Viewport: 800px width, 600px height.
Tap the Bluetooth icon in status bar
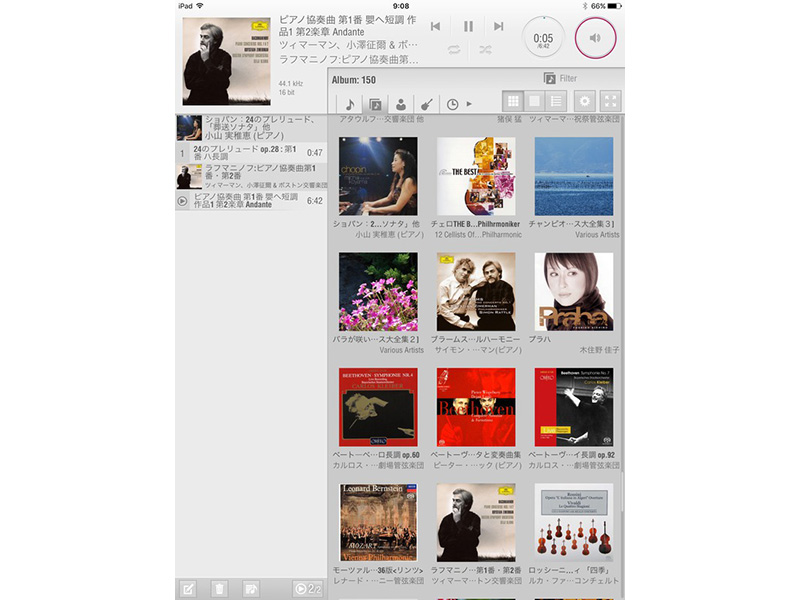585,6
